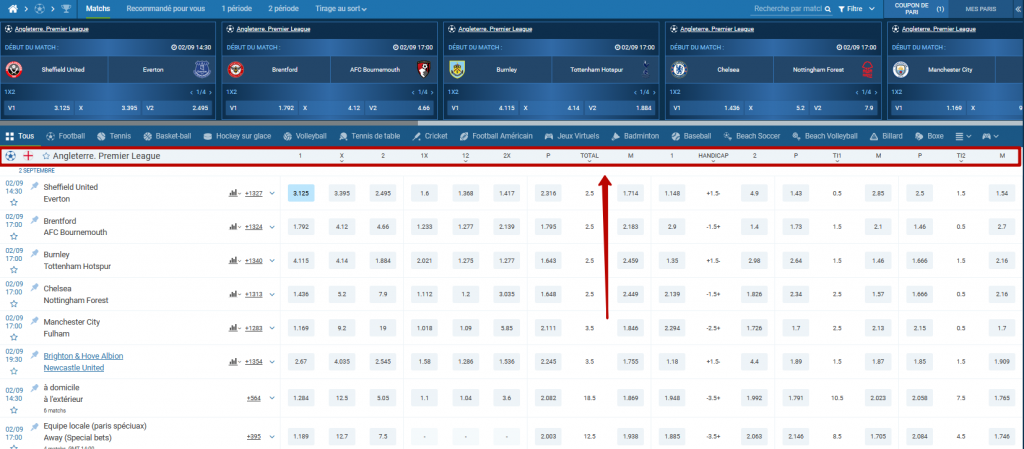Expand markets chevron for Sheffield United match
Screen dimensions: 1024x449
coord(272,193)
